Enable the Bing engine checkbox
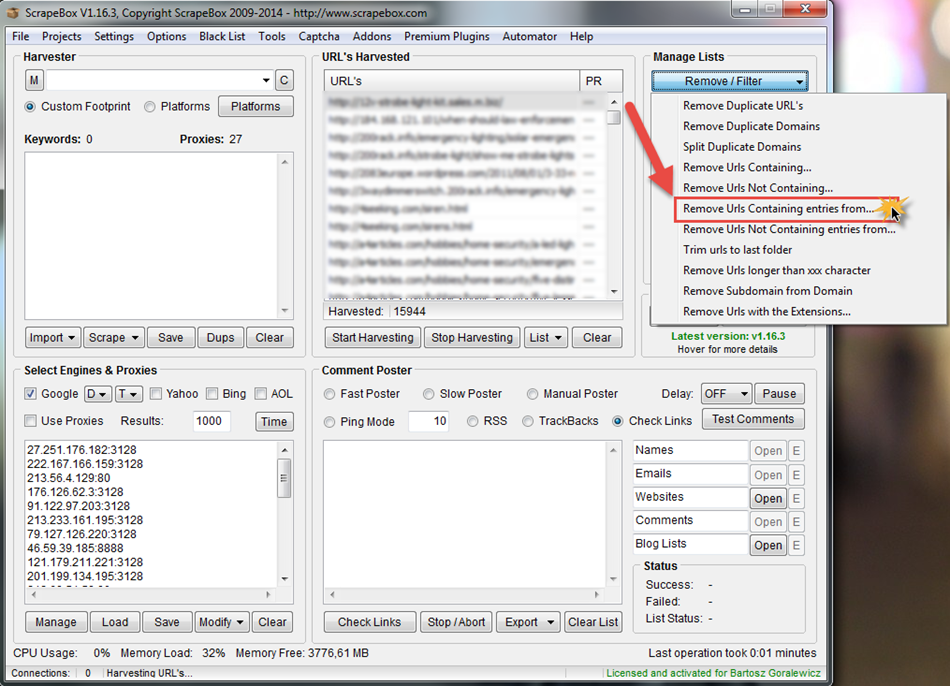950x686 pixels. (212, 394)
